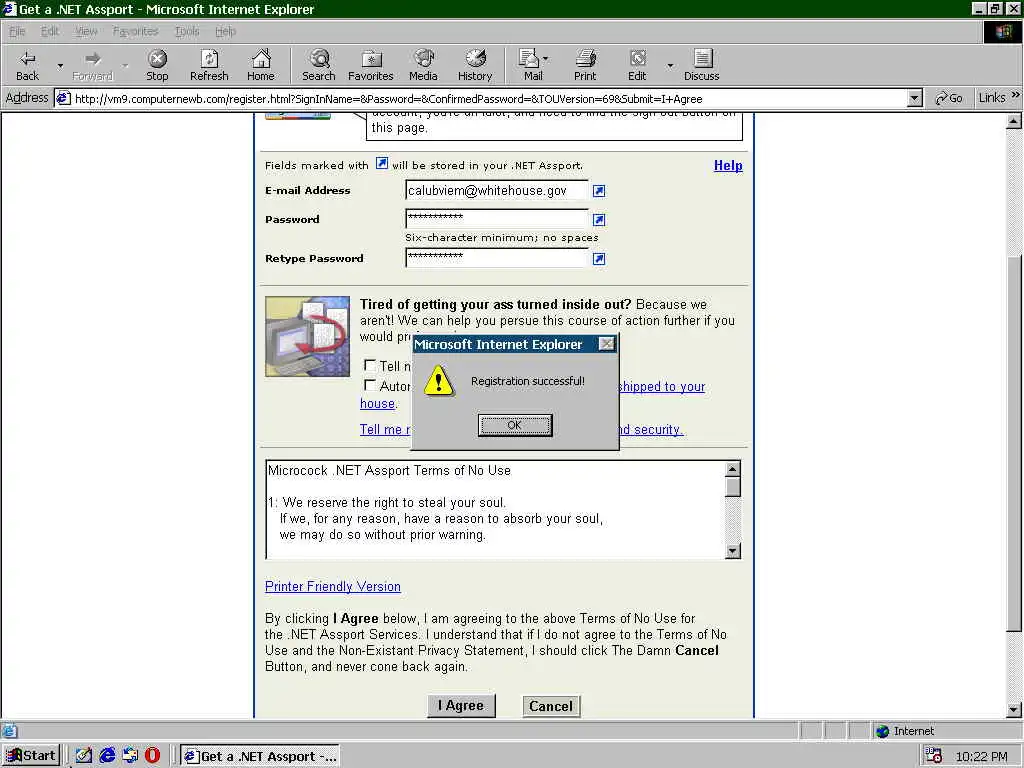Click the 'Tell me' link
The image size is (1024, 768).
[385, 429]
